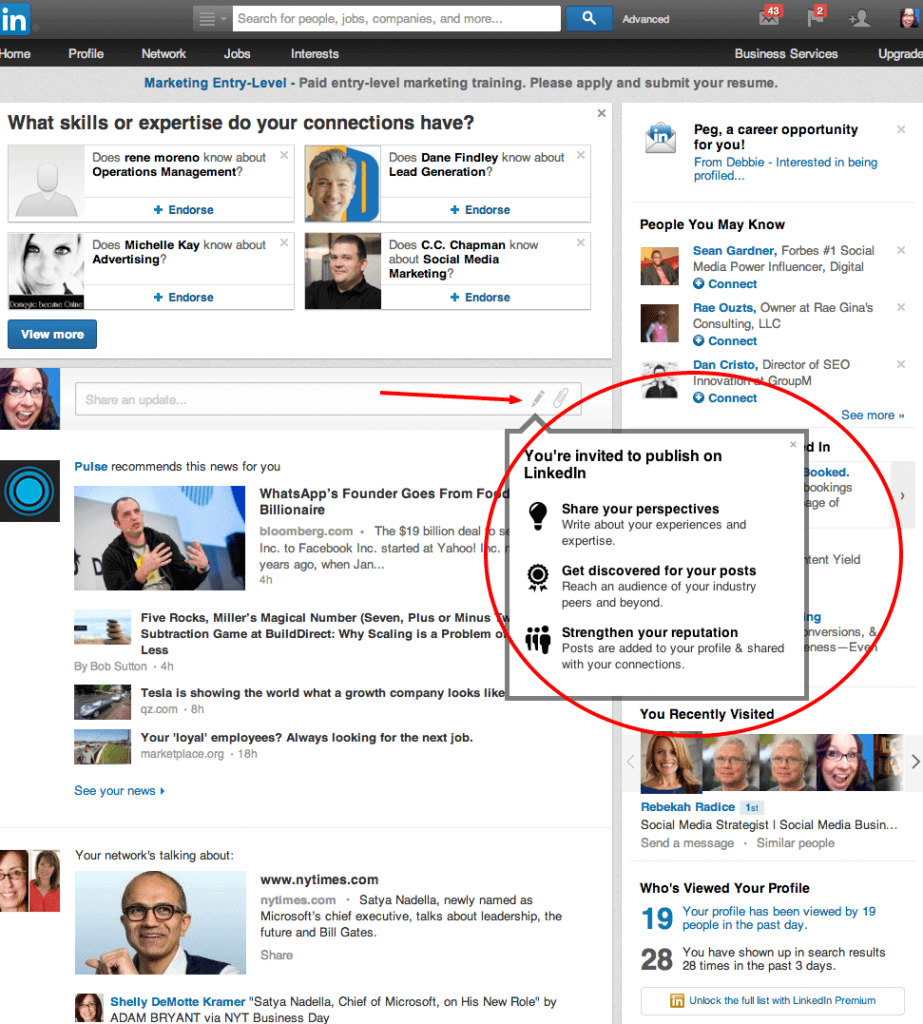Endorse Dane Findley for Lead Generation

coord(480,210)
